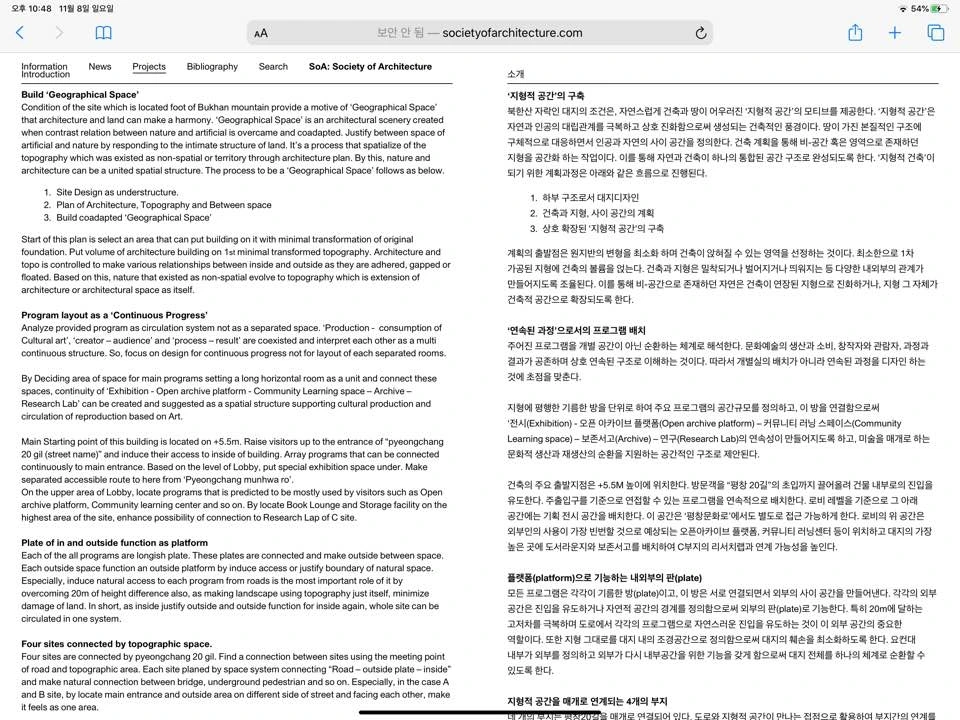Select the Projects menu item

pyautogui.click(x=149, y=66)
